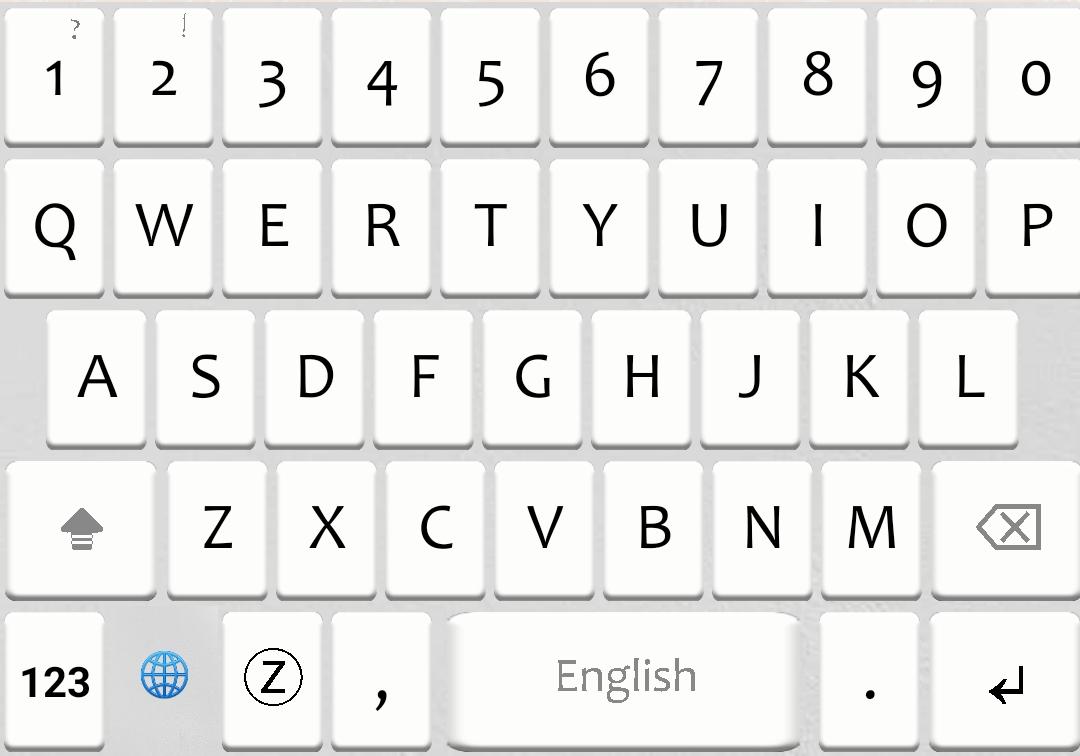
Task: Tap the Q letter key
Action: tap(55, 227)
